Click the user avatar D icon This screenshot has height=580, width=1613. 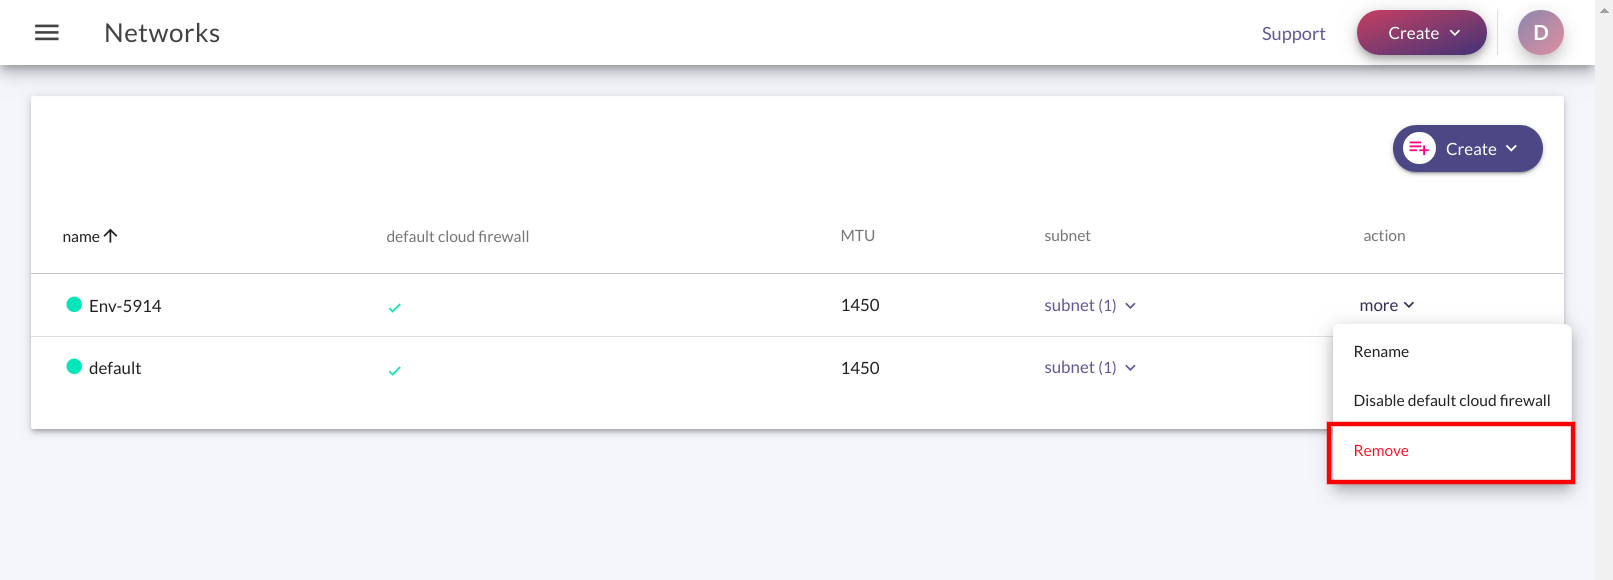click(1540, 33)
